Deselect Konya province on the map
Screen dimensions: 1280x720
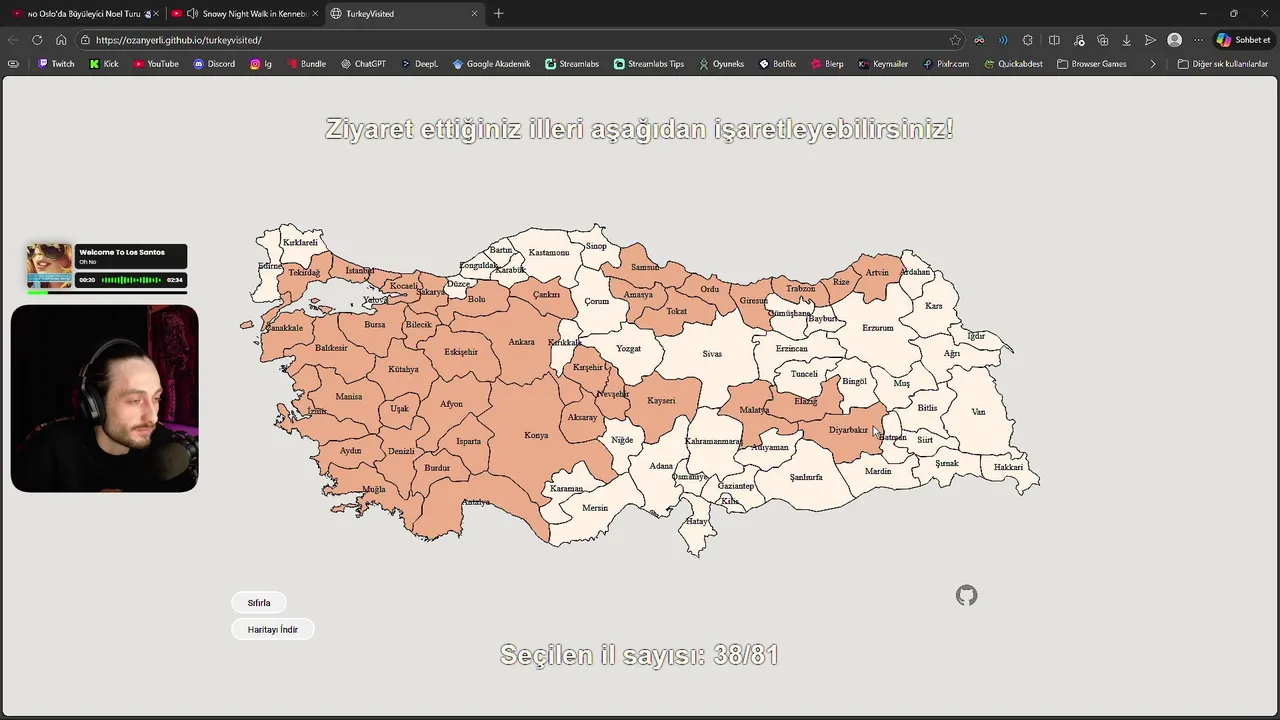click(x=536, y=435)
